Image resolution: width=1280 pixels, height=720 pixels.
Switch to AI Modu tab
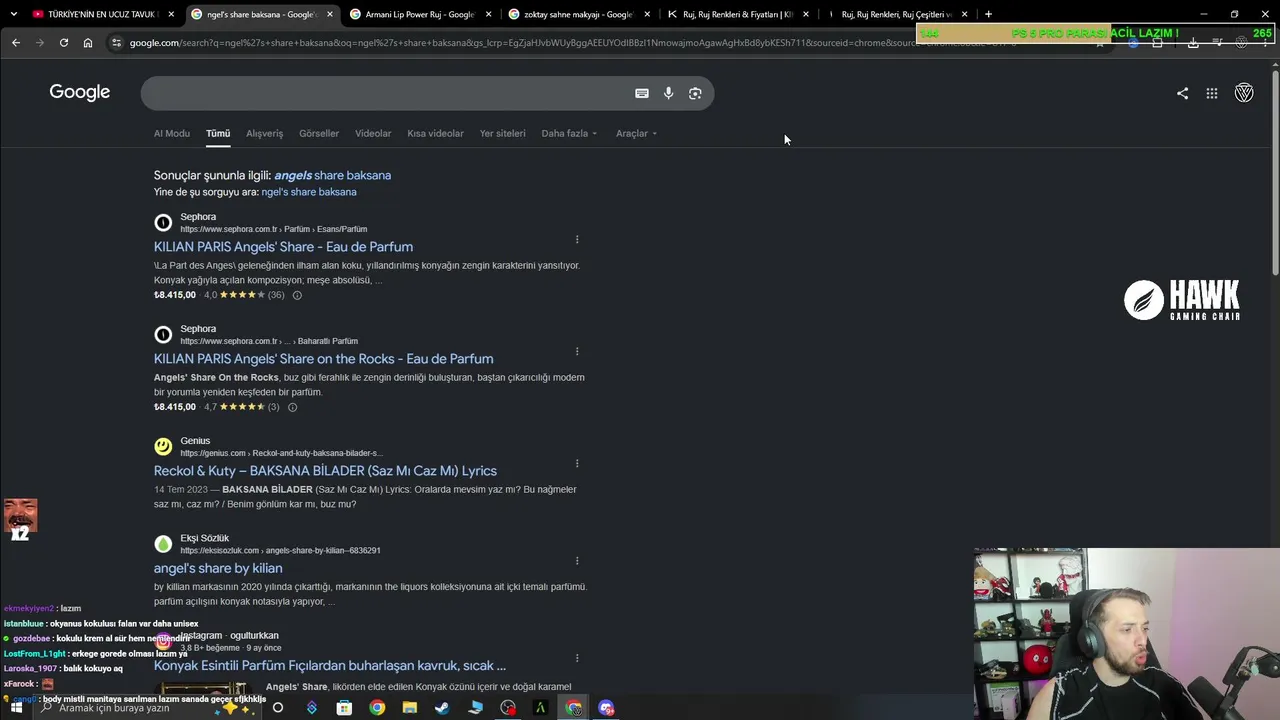171,133
